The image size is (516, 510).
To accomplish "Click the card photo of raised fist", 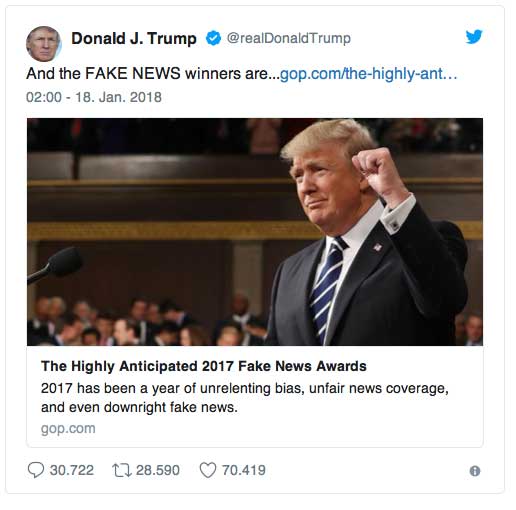I will [x=255, y=232].
